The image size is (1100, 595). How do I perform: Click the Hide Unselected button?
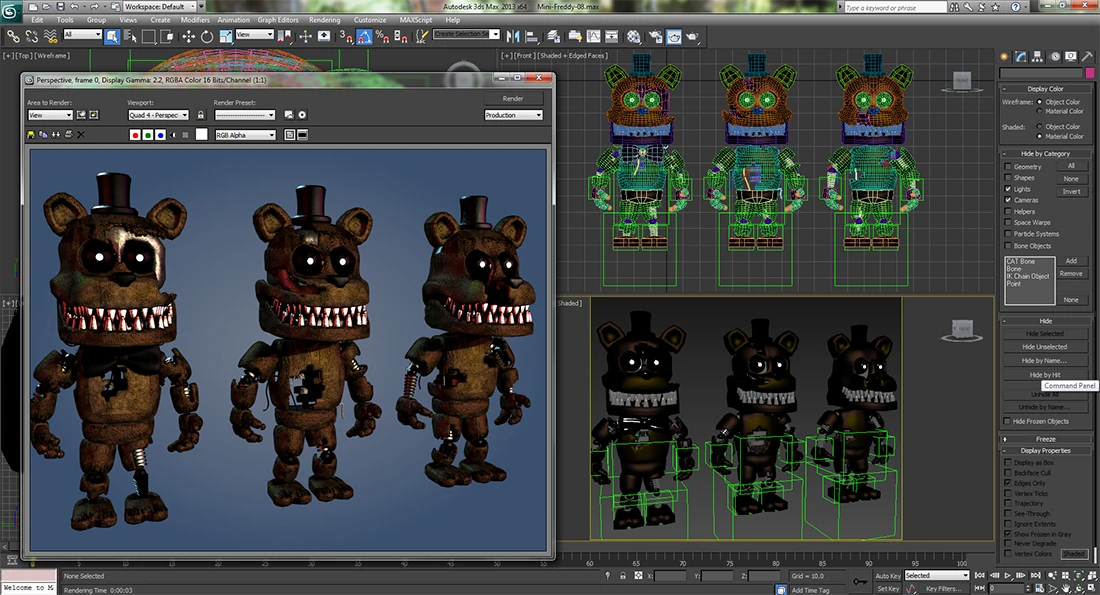pyautogui.click(x=1045, y=347)
